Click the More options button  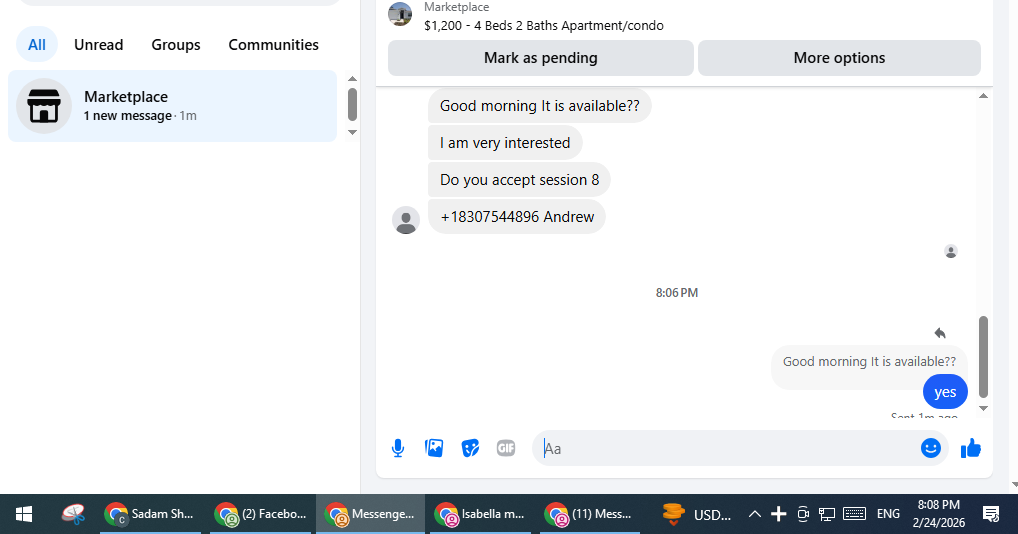click(839, 58)
